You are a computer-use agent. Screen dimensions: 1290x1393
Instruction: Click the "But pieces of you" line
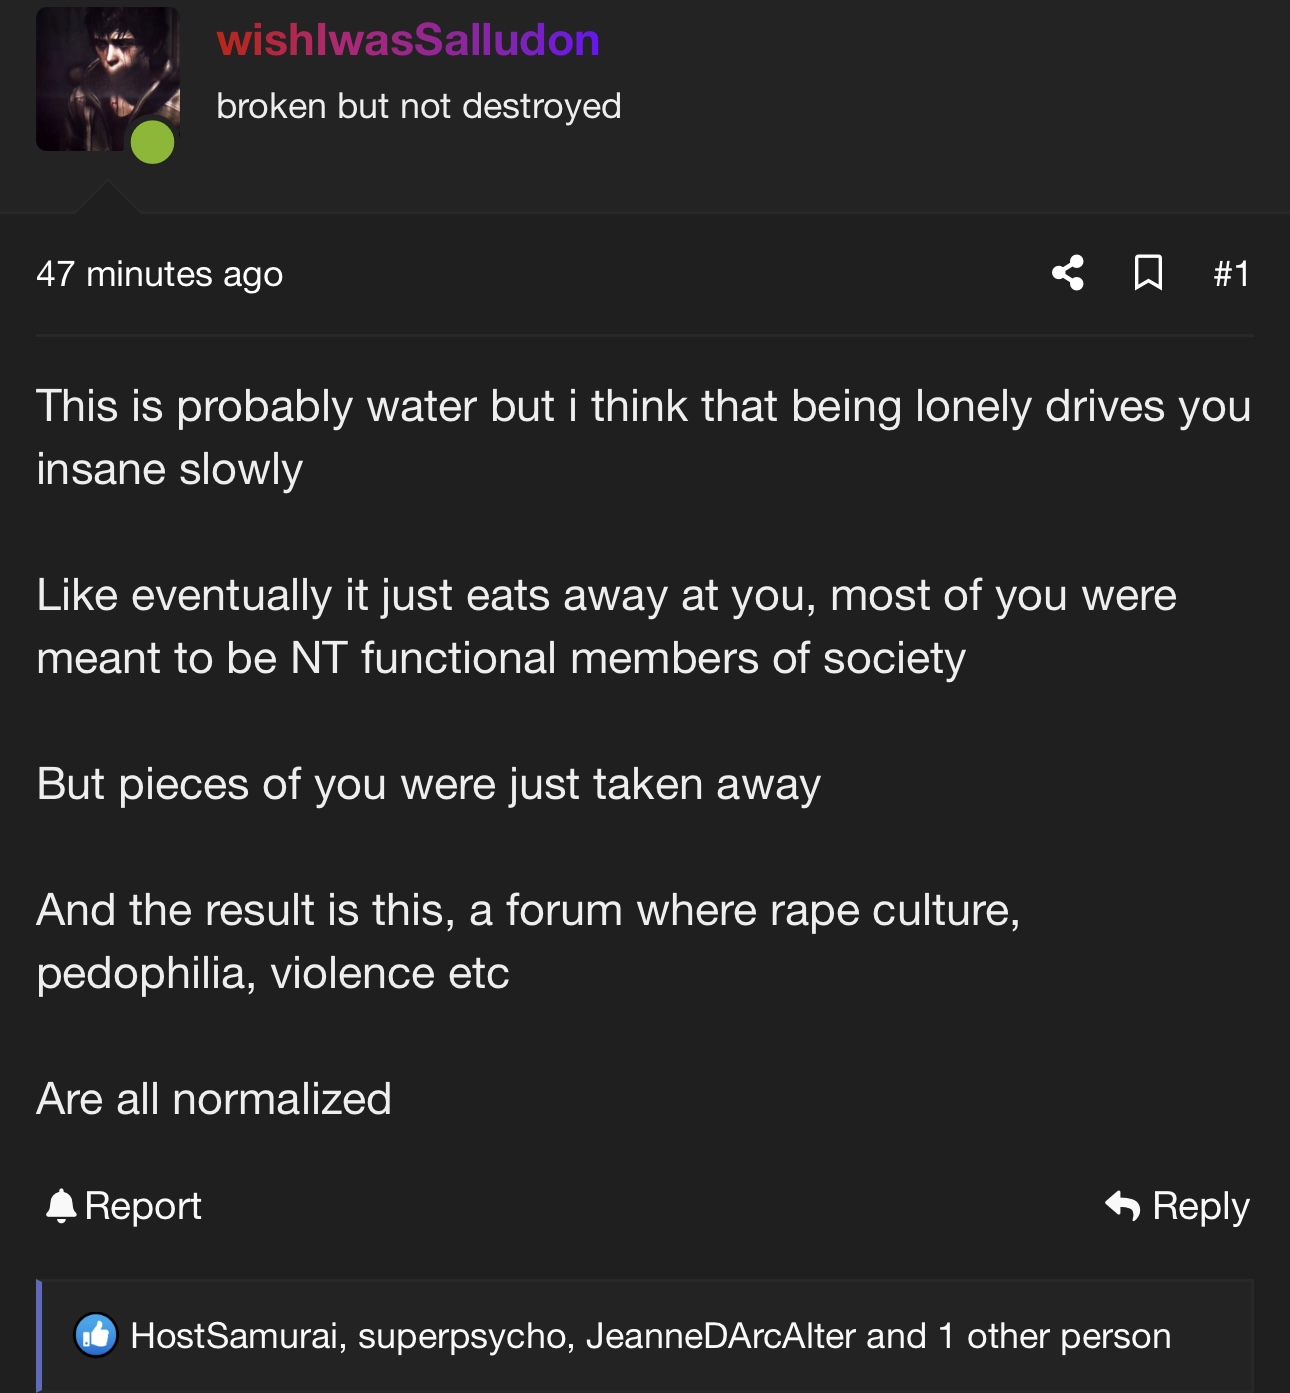428,784
